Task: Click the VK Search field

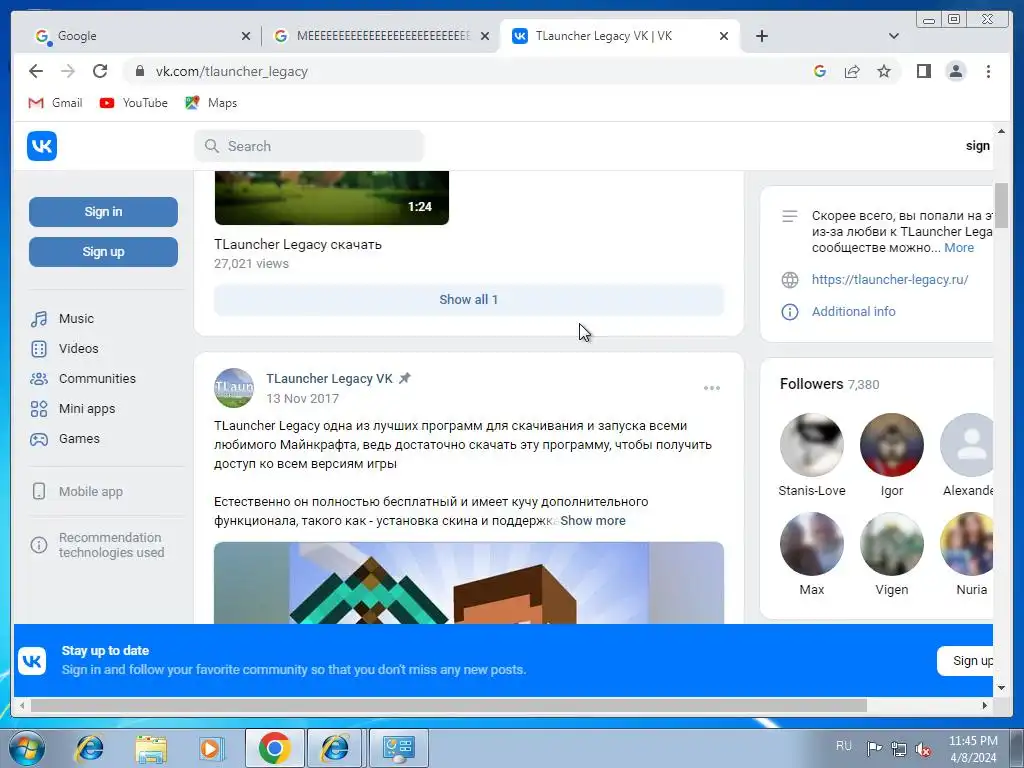Action: click(309, 146)
